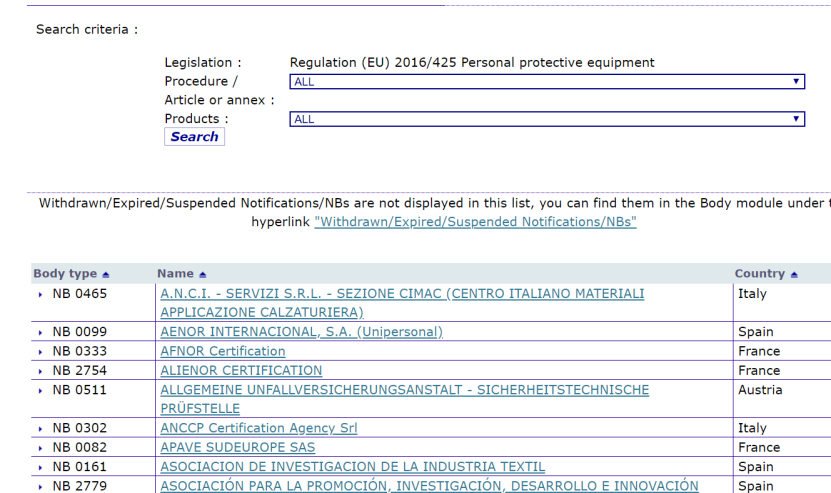Expand row arrow for NB 0465
The image size is (831, 493).
tap(40, 294)
